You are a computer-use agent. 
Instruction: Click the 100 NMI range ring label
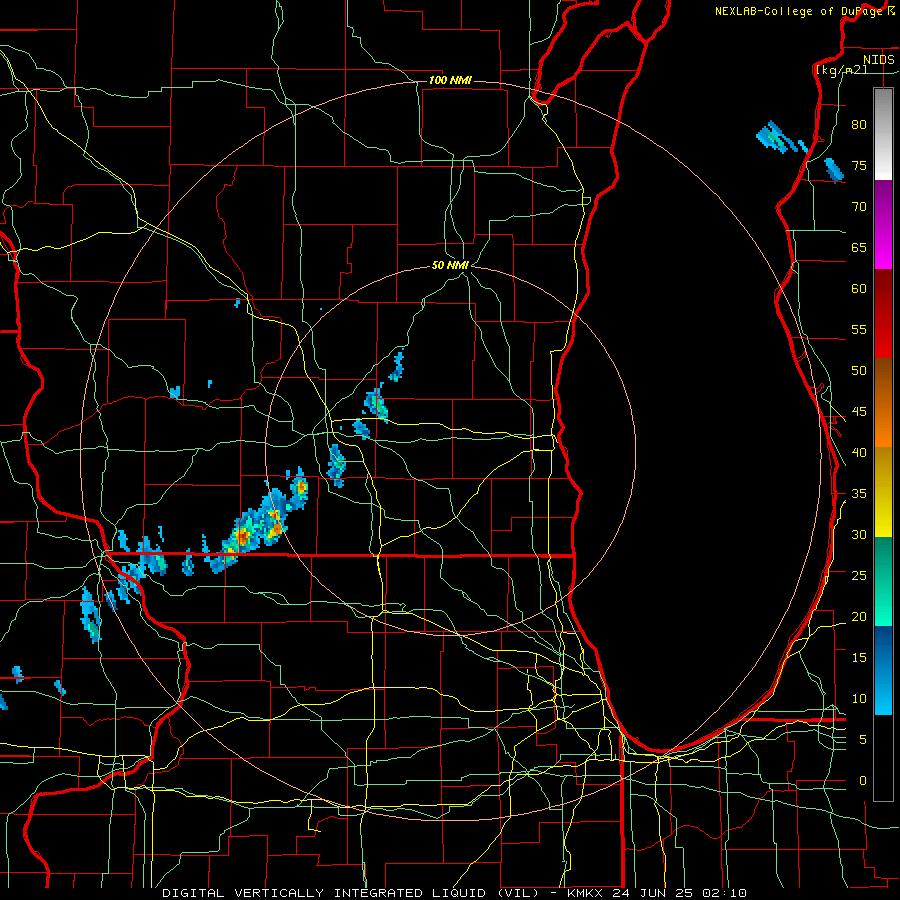tap(450, 80)
